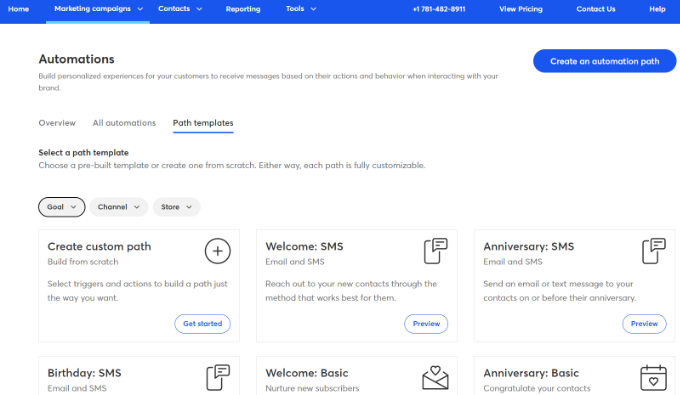Click the SMS icon on Anniversary: SMS card
The image size is (680, 395).
point(654,251)
